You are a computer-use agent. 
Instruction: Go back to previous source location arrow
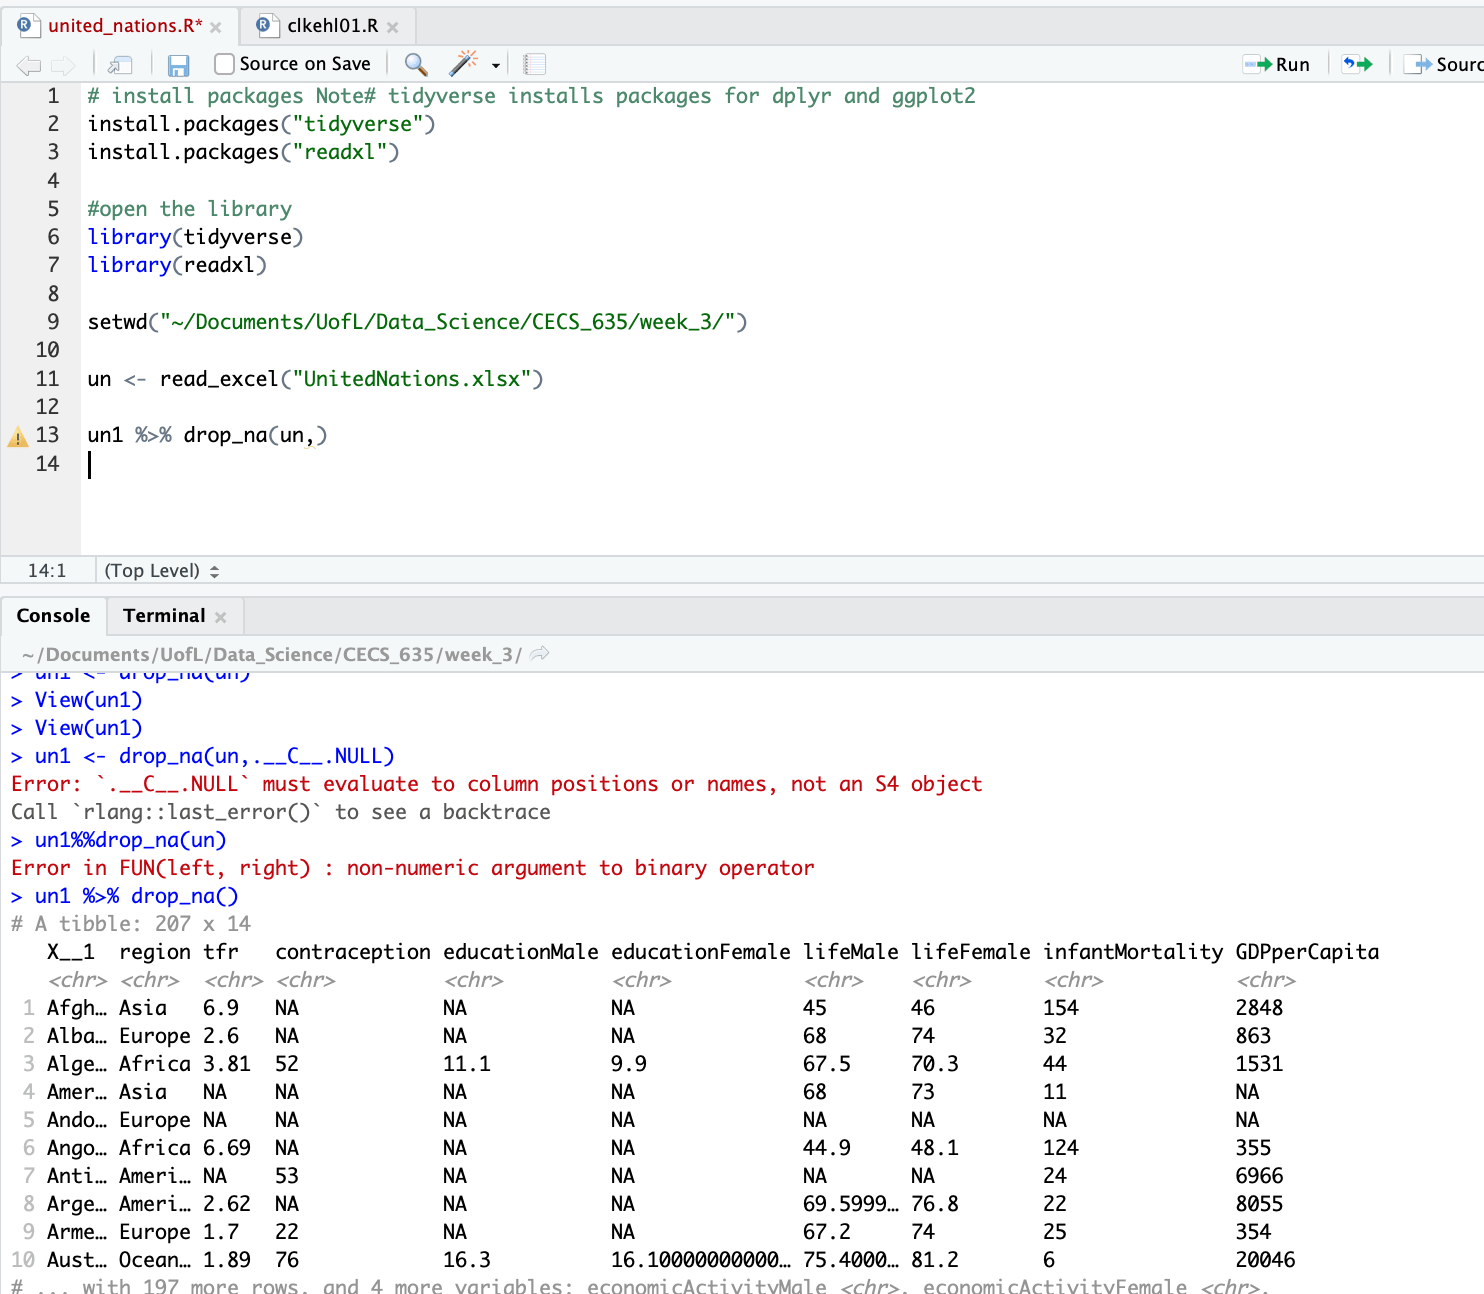tap(28, 65)
